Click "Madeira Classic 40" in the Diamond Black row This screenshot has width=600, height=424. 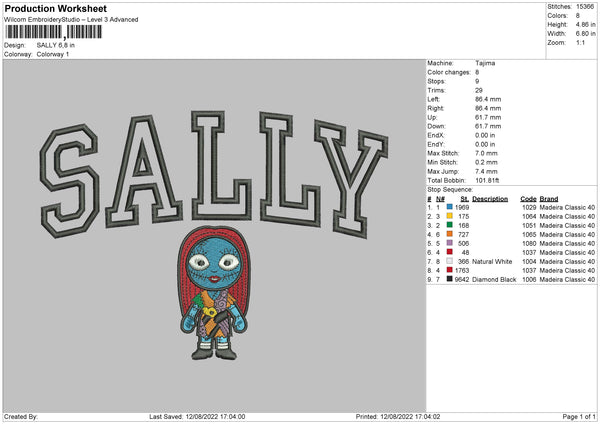click(567, 279)
